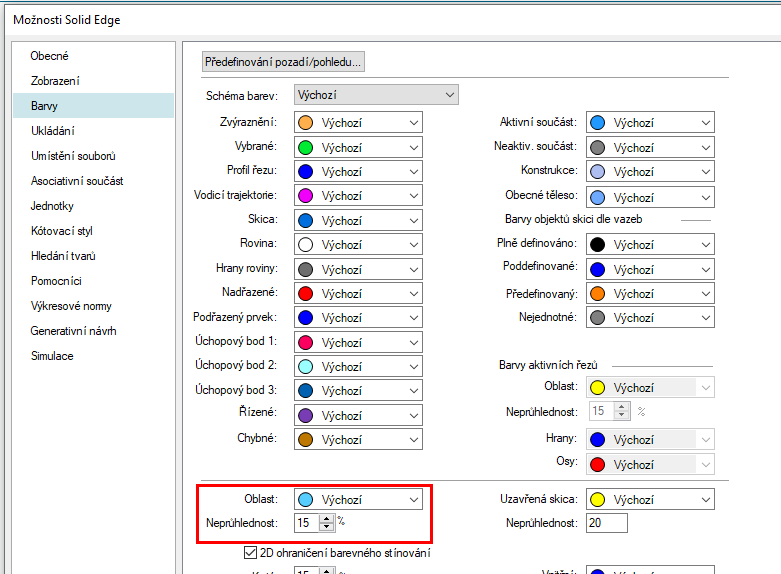This screenshot has height=574, width=781.
Task: Open the Nadřazené color dropdown
Action: click(x=358, y=293)
